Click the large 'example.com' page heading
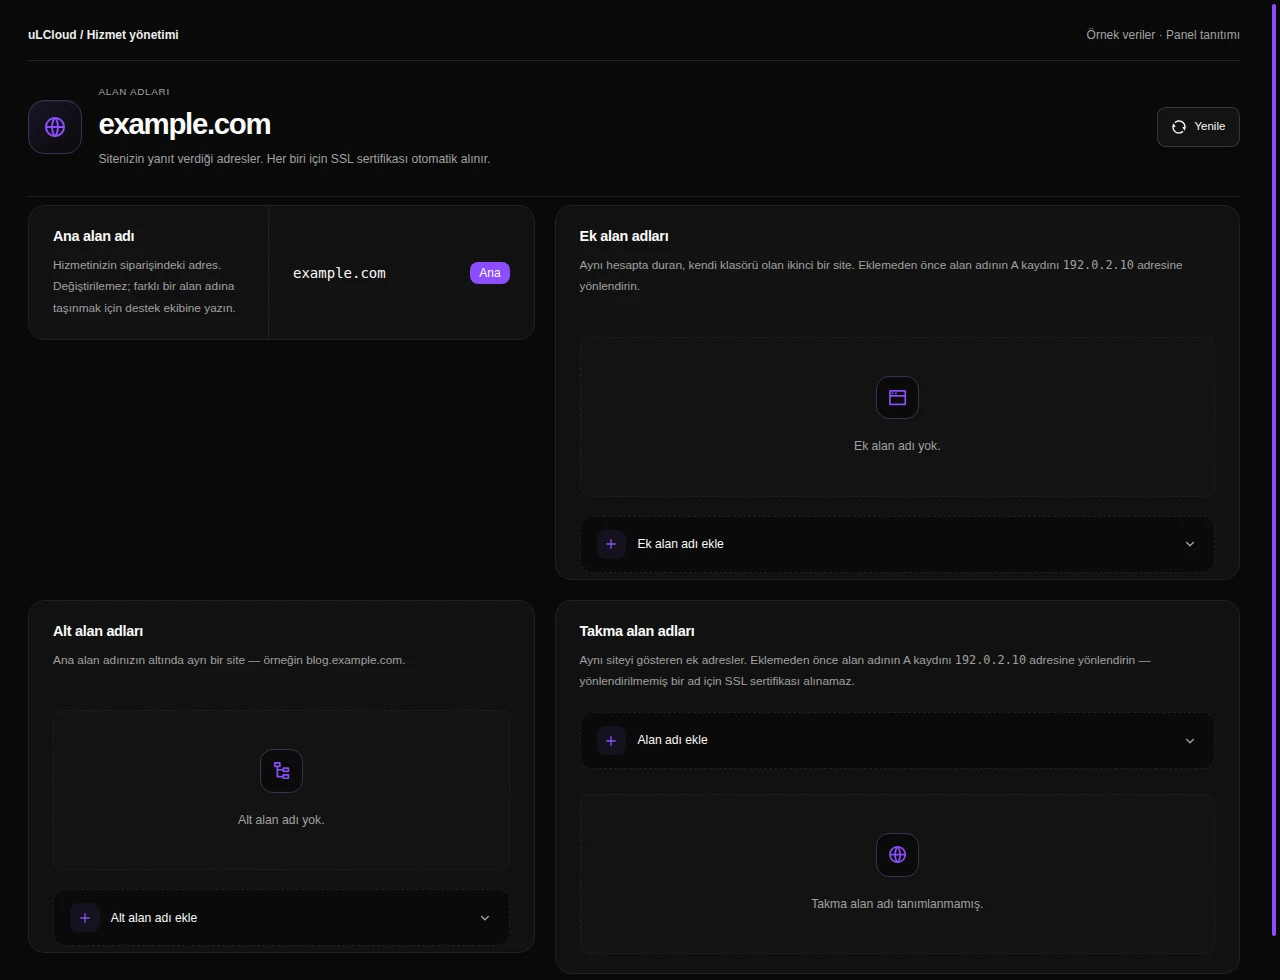This screenshot has width=1280, height=980. click(185, 124)
